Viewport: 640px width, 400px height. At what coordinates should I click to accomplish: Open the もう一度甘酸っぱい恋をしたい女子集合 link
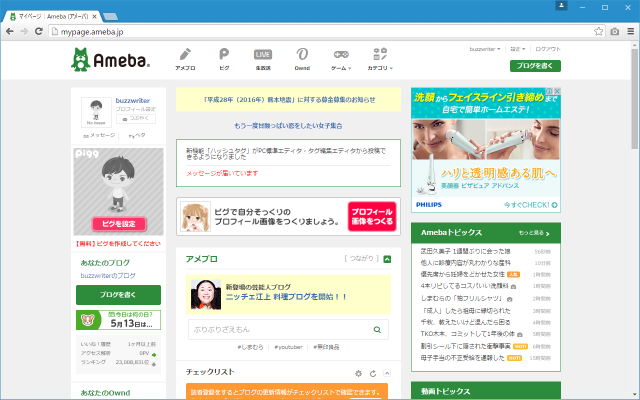click(288, 126)
